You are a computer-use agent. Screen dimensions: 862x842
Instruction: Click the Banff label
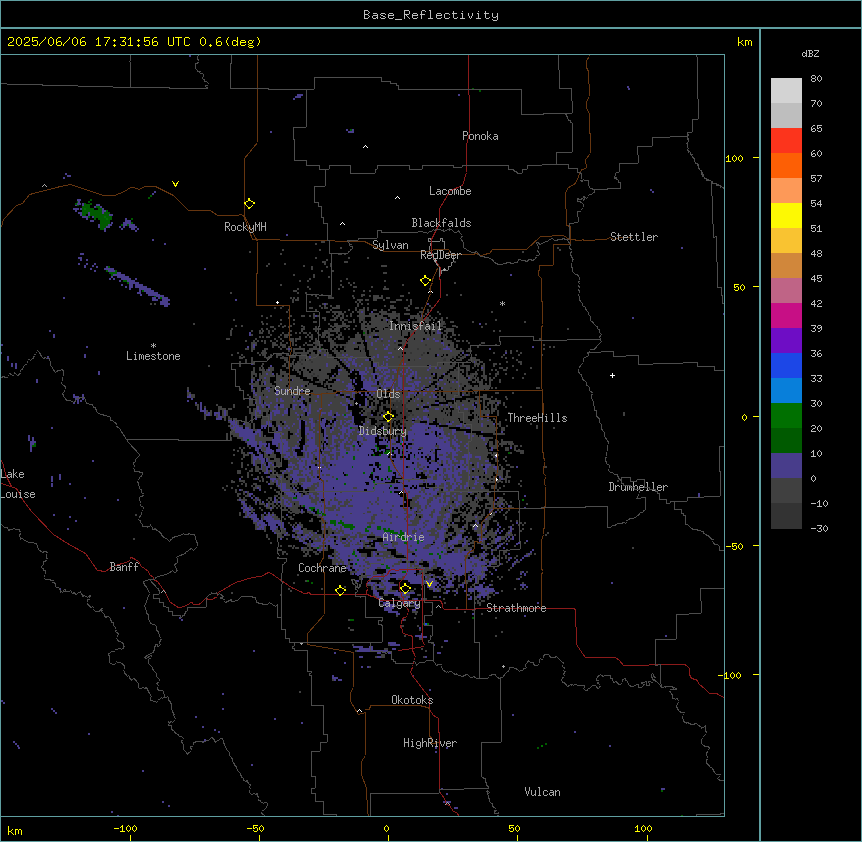point(124,567)
